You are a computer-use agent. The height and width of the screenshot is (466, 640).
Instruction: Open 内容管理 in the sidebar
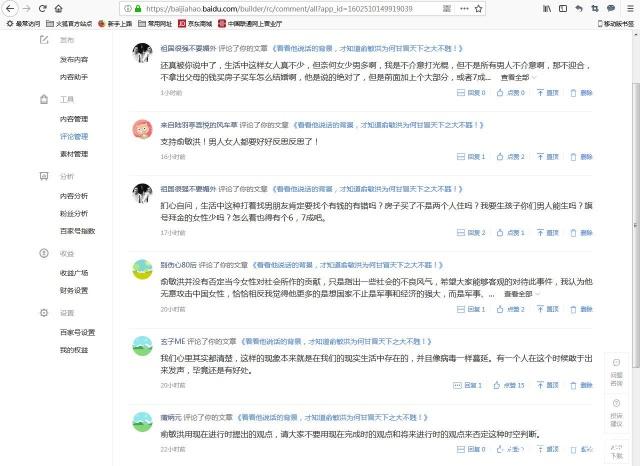tap(73, 118)
